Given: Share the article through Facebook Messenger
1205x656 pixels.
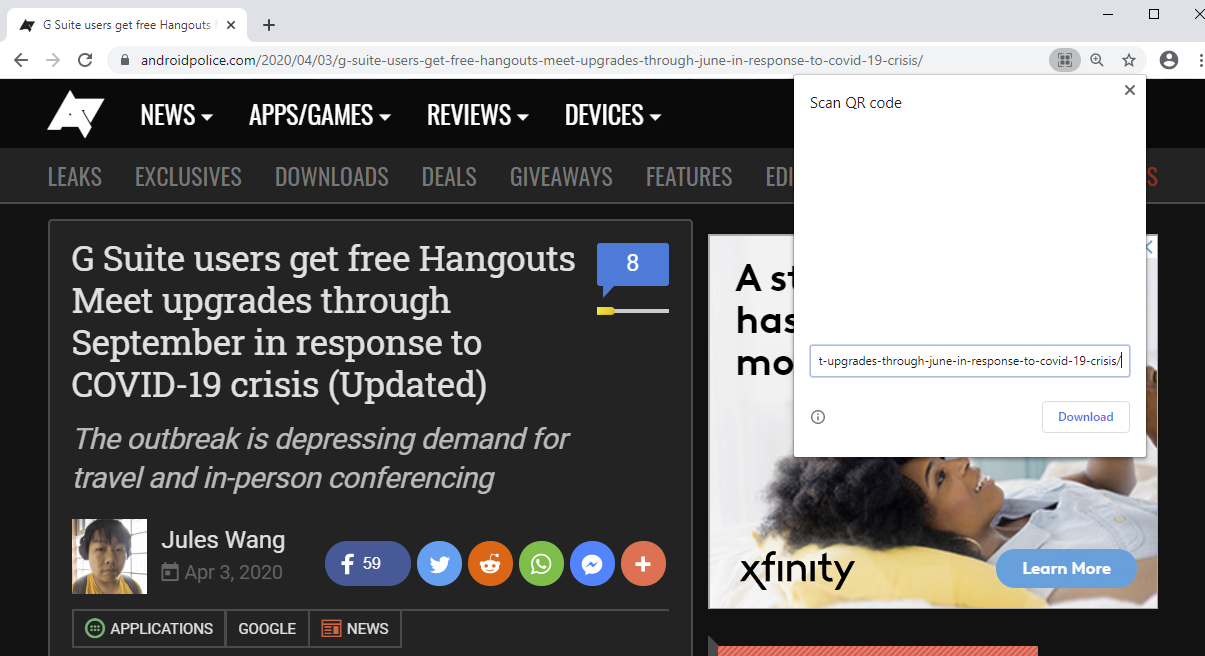Looking at the screenshot, I should tap(592, 564).
